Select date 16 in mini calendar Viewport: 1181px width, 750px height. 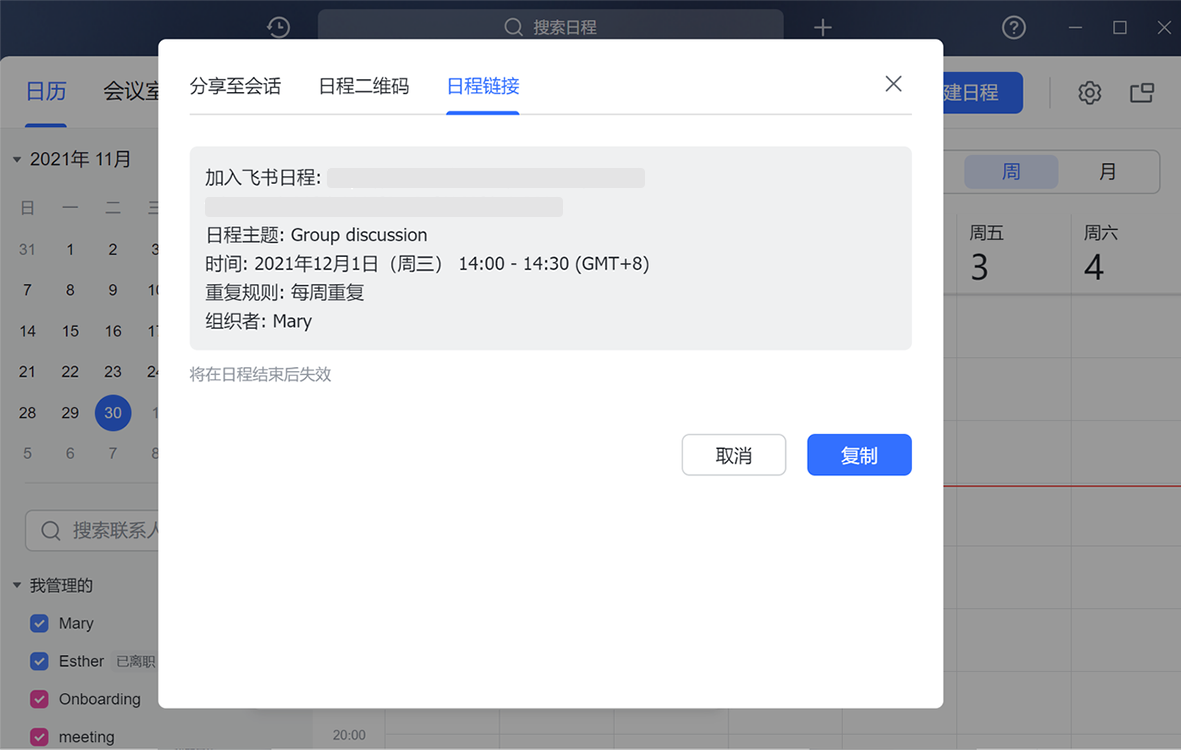click(113, 331)
